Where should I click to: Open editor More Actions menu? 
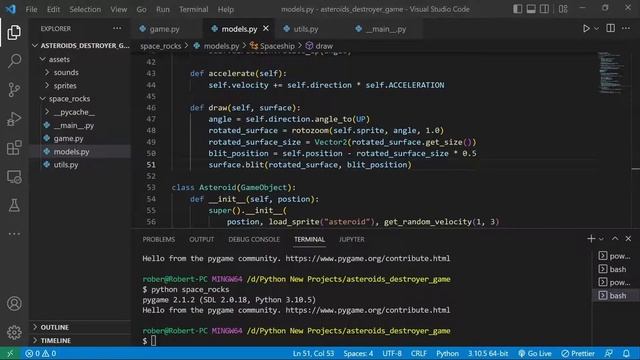click(626, 28)
